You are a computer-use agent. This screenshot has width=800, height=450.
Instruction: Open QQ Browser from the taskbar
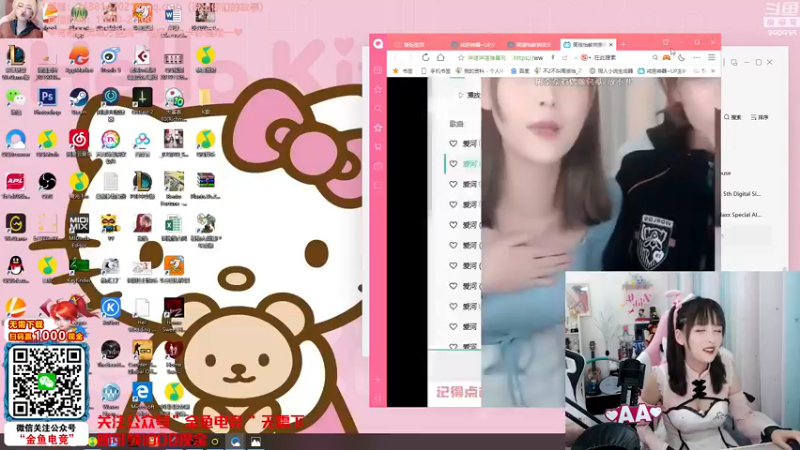(x=235, y=442)
